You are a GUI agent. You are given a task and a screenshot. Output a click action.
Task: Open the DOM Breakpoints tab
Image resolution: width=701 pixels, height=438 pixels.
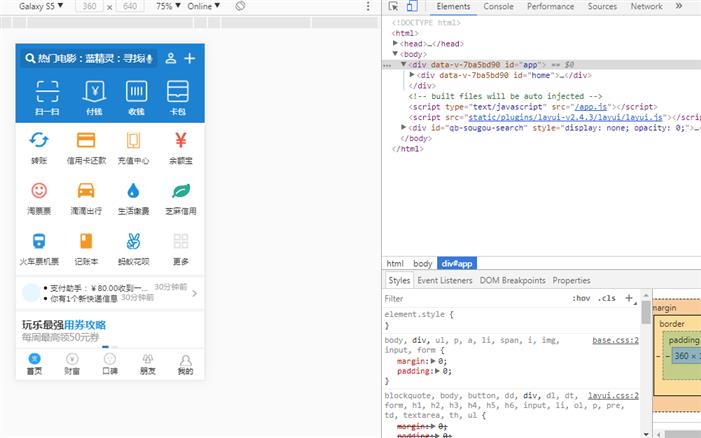[512, 280]
